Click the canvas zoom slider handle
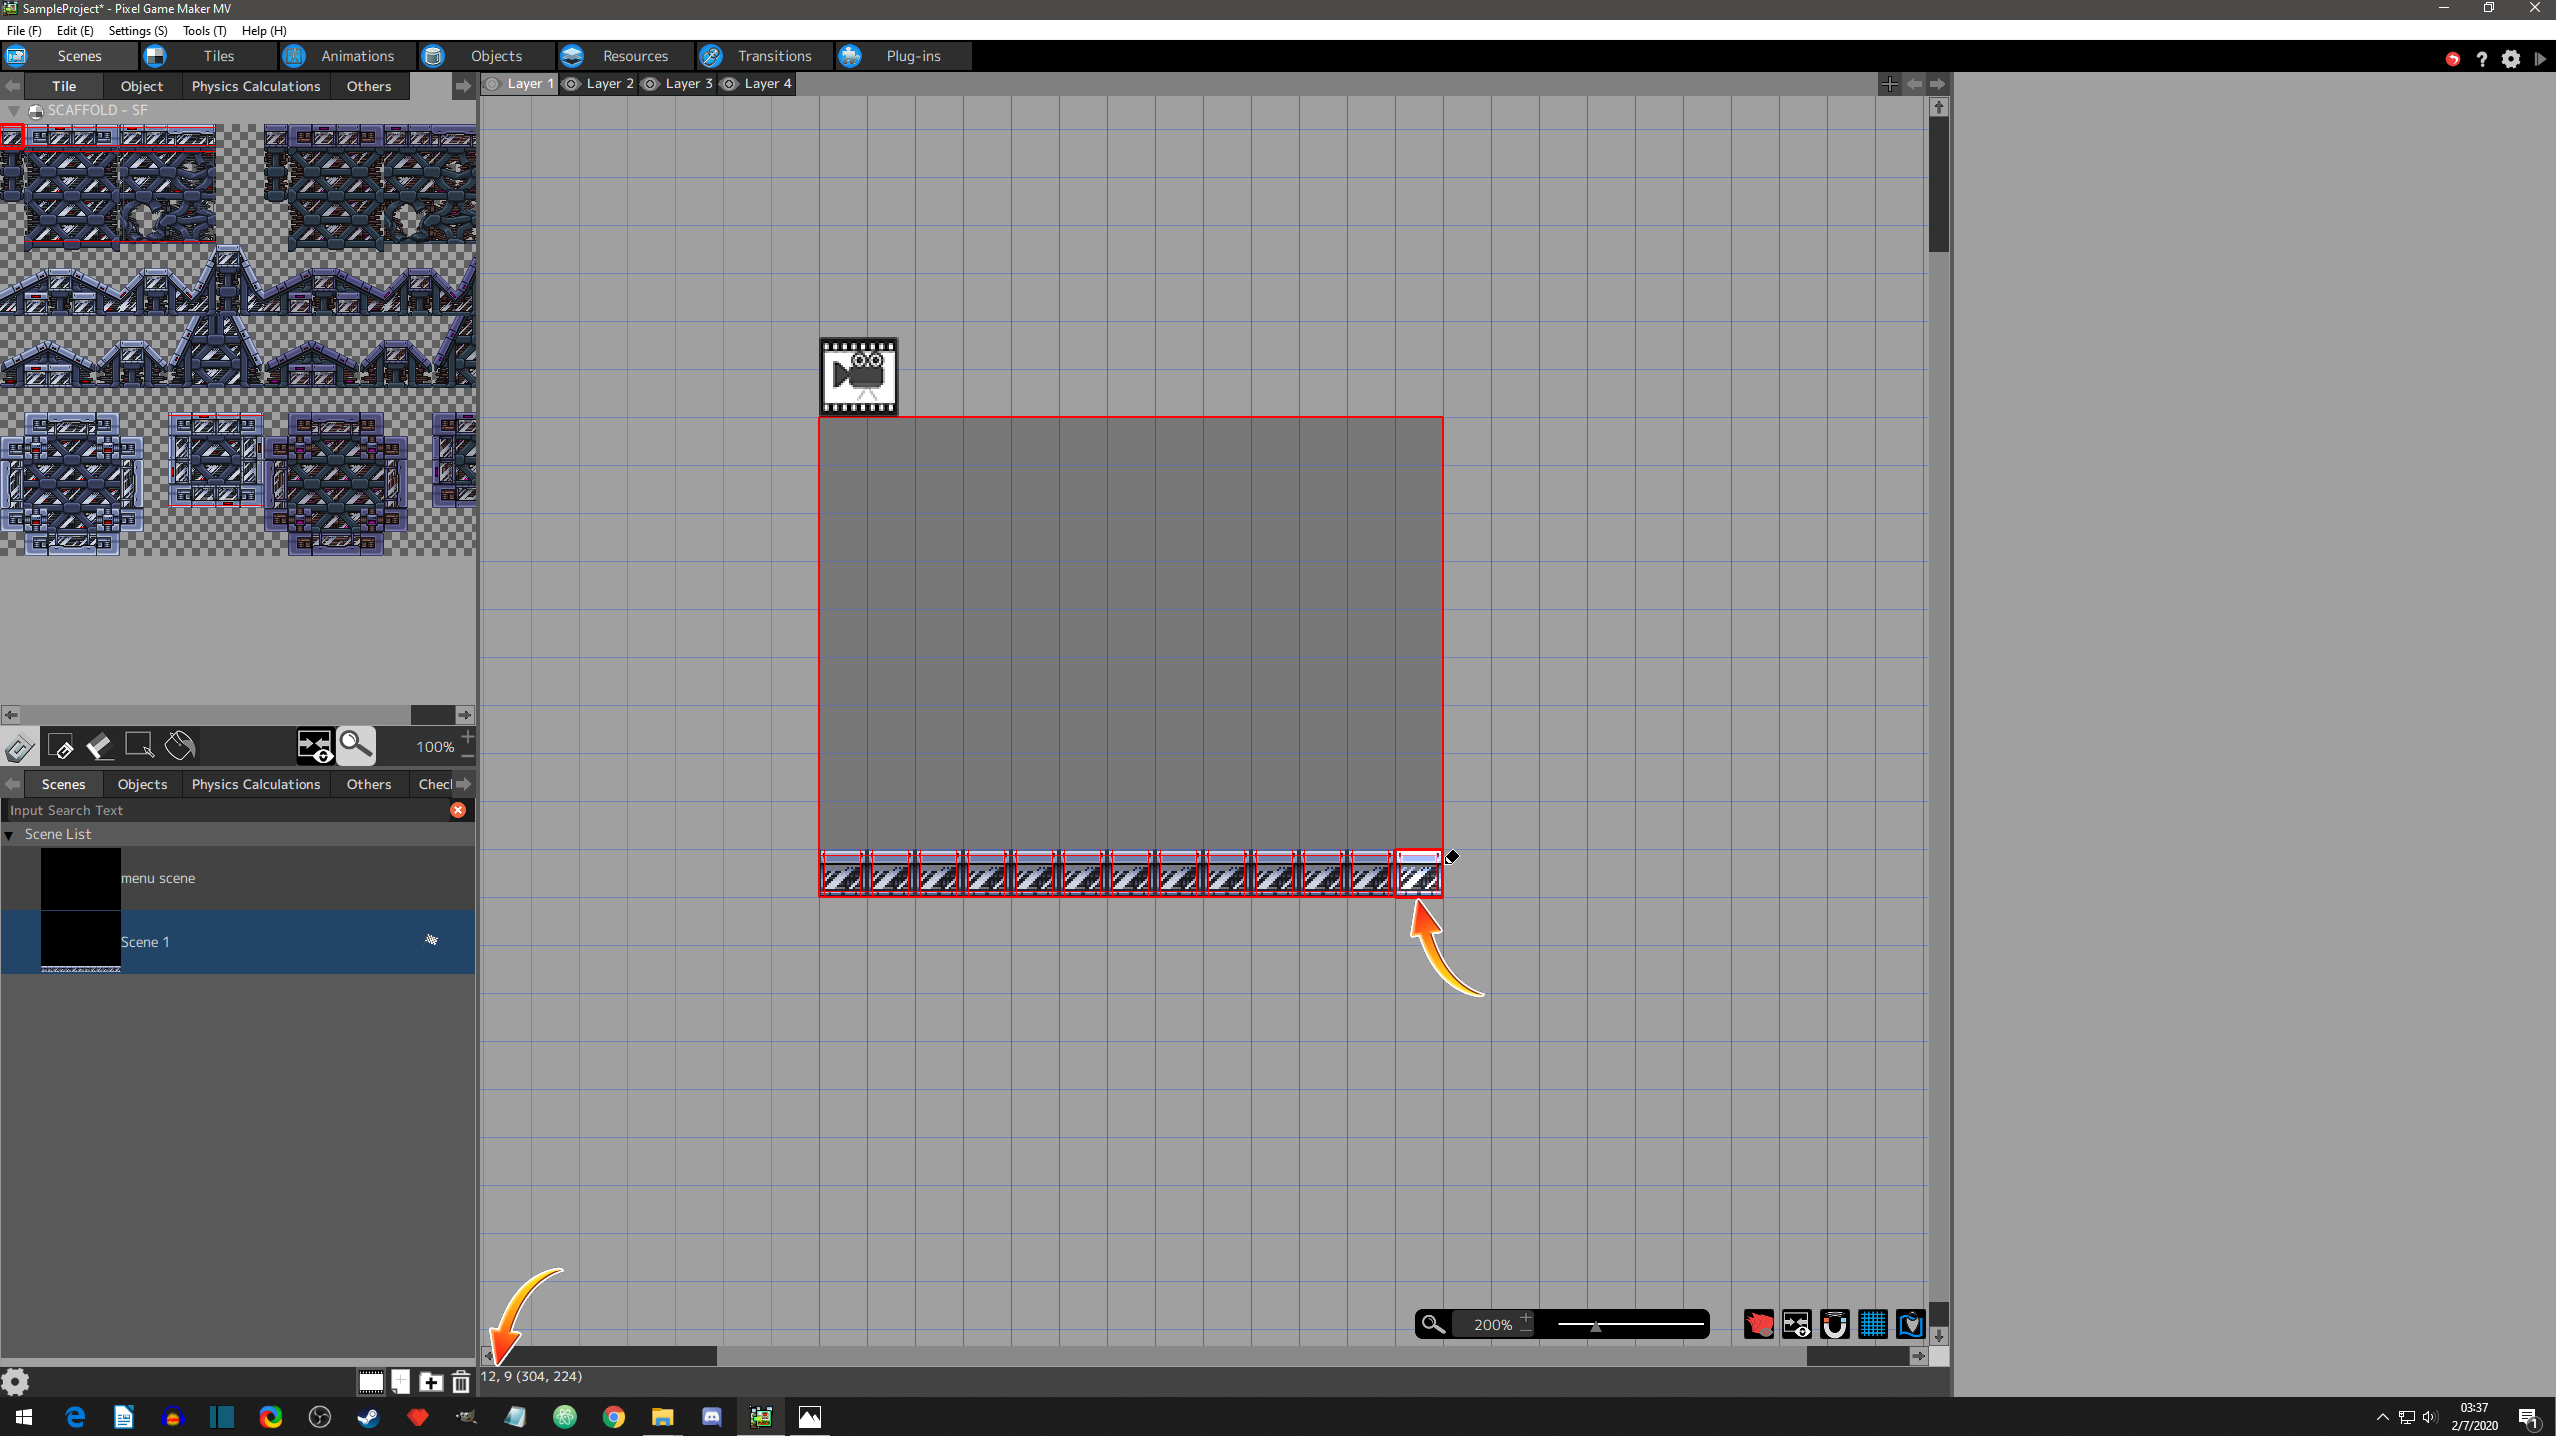Screen dimensions: 2556x1436 click(1596, 1325)
